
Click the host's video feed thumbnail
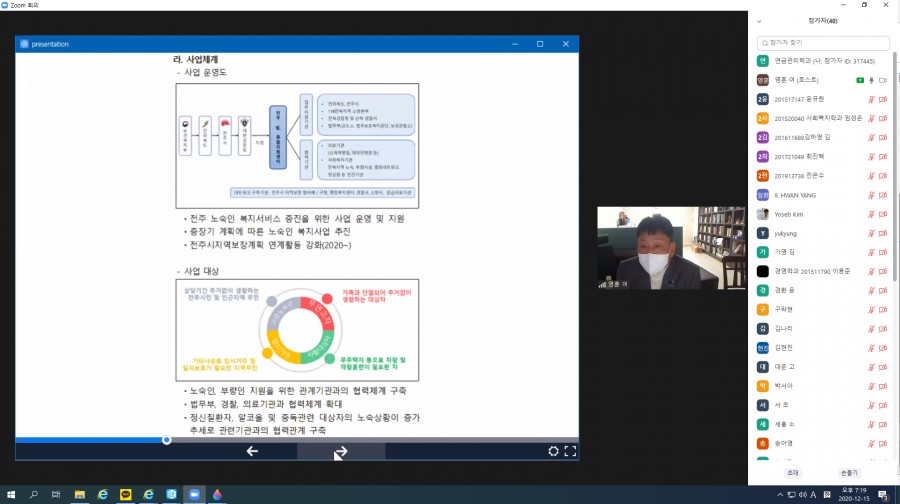tap(671, 248)
